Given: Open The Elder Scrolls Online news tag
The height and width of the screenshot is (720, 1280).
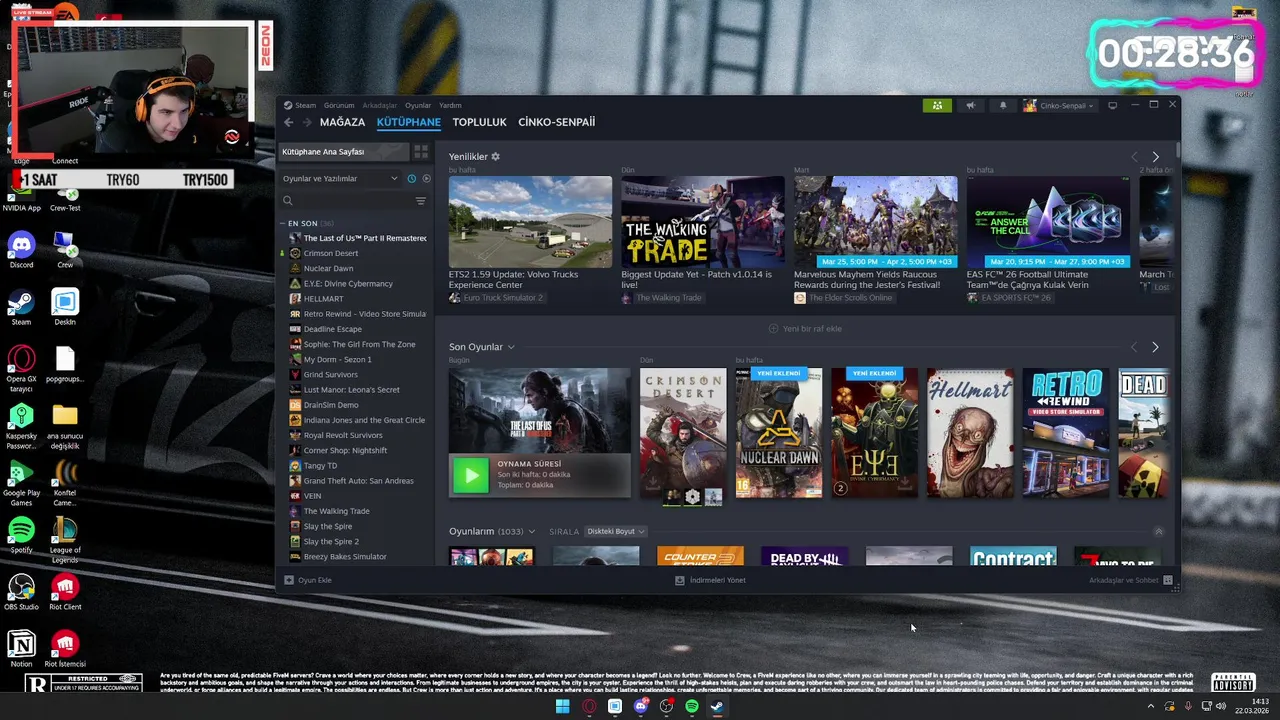Looking at the screenshot, I should tap(843, 298).
